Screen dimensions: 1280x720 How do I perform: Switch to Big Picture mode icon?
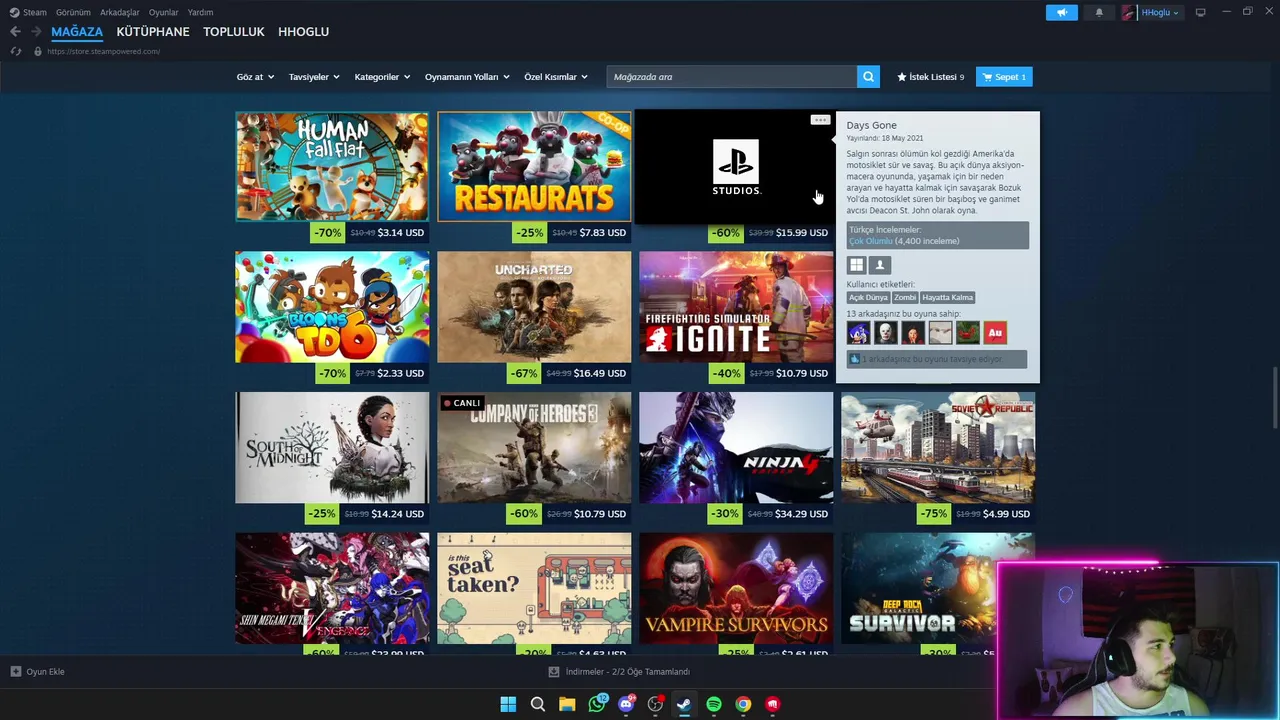[1200, 12]
